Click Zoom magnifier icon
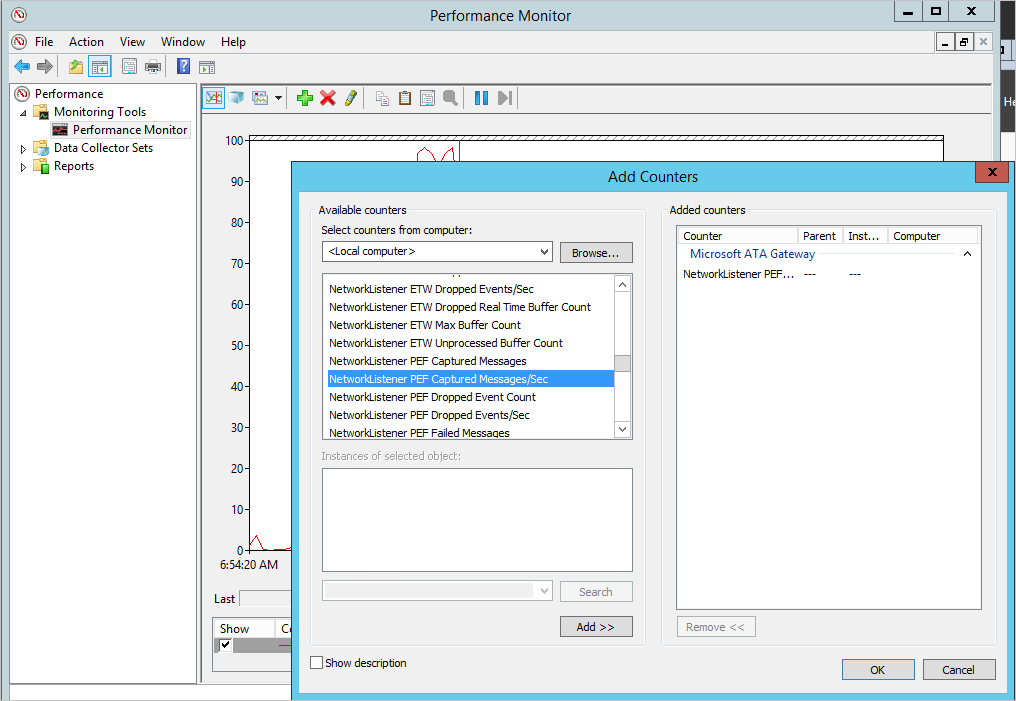Viewport: 1016px width, 701px height. [450, 98]
